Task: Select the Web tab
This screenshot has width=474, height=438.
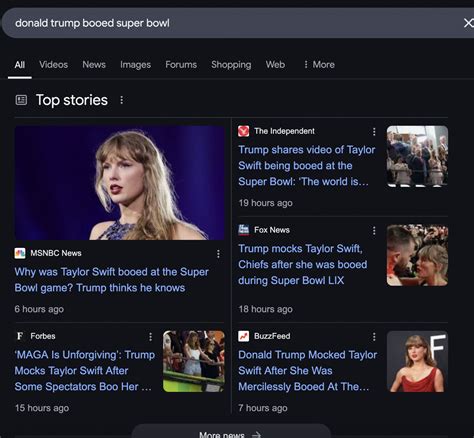Action: [275, 65]
